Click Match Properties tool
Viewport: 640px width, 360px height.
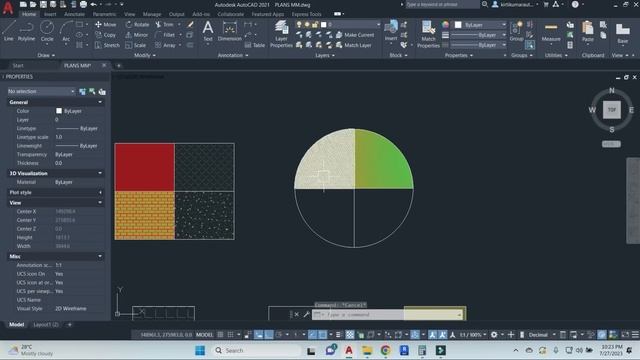point(428,34)
